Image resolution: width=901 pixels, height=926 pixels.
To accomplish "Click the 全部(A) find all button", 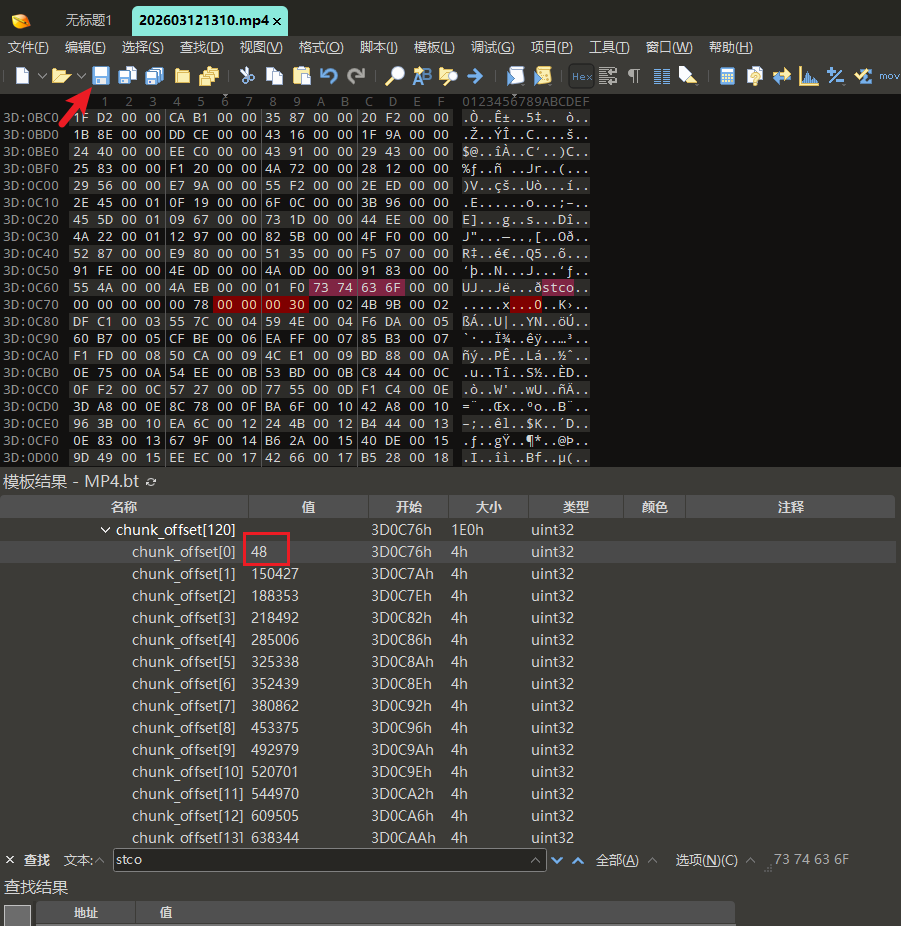I will click(618, 860).
